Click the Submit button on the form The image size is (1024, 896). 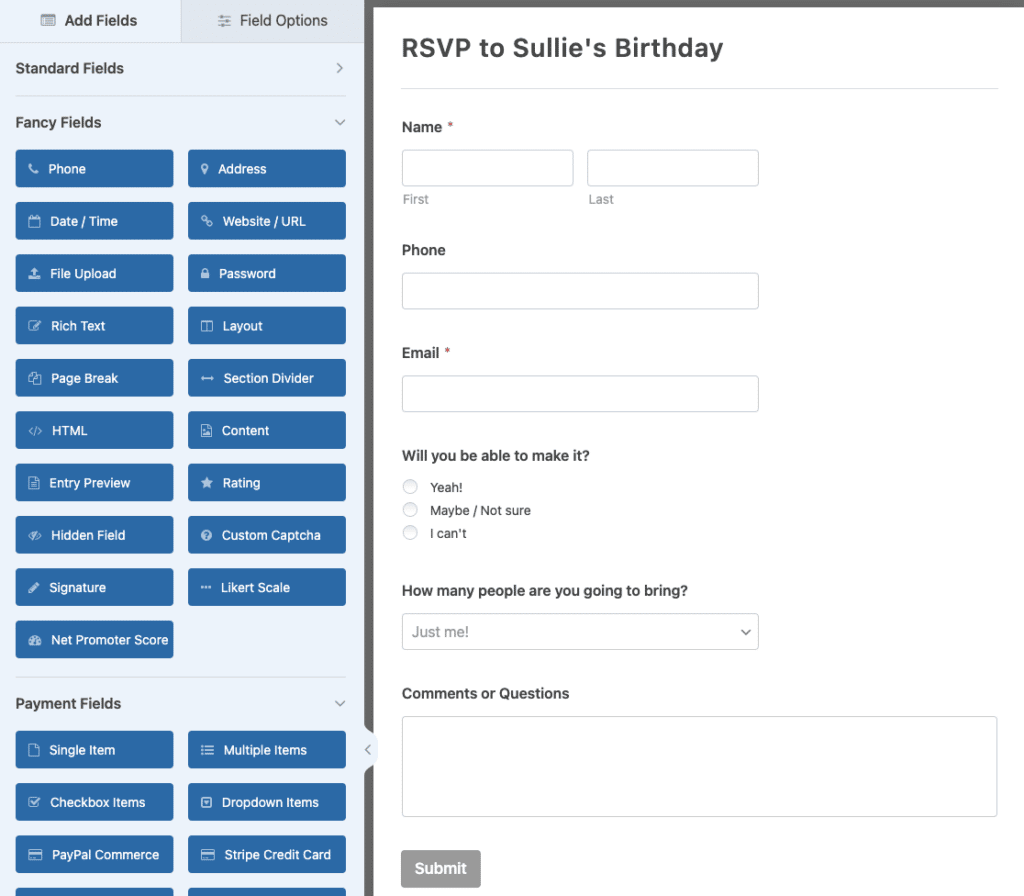[440, 868]
